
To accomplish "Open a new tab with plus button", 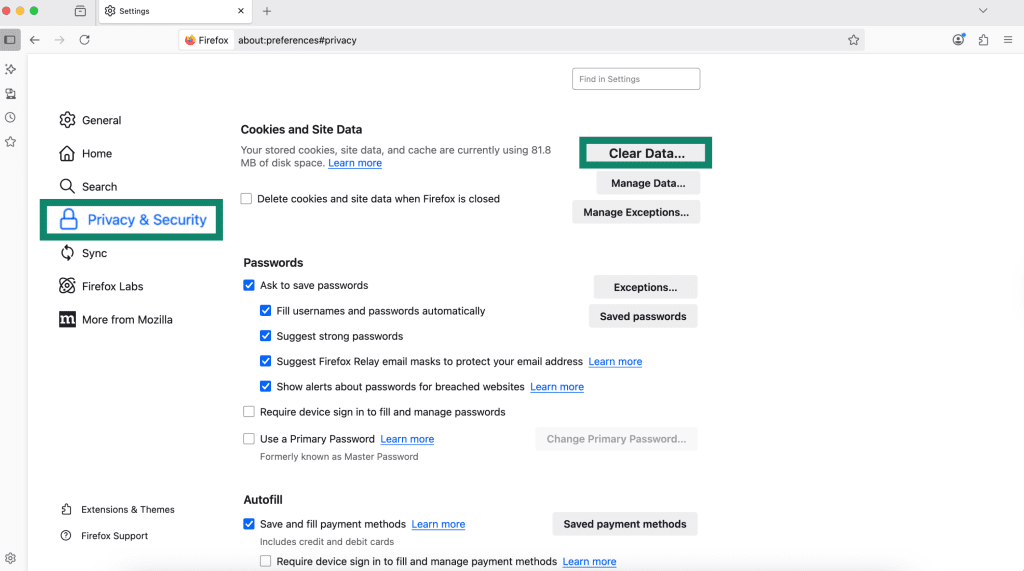I will 267,11.
